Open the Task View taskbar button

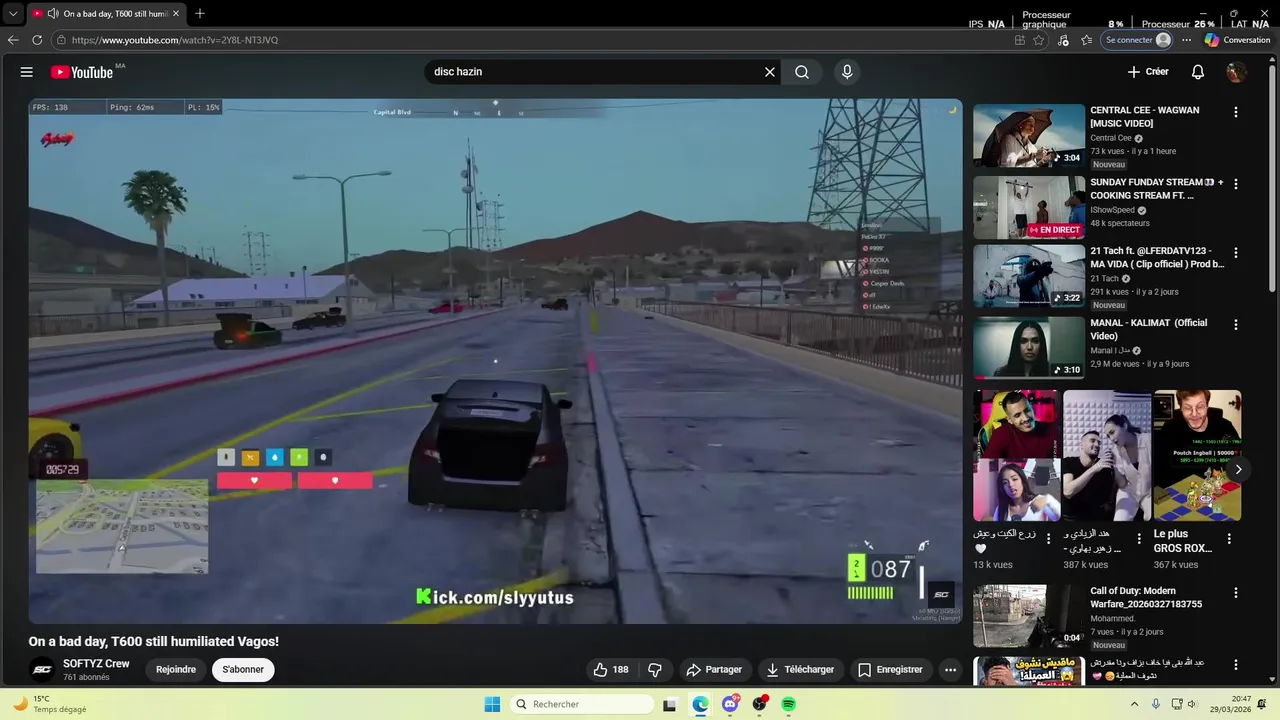point(670,704)
